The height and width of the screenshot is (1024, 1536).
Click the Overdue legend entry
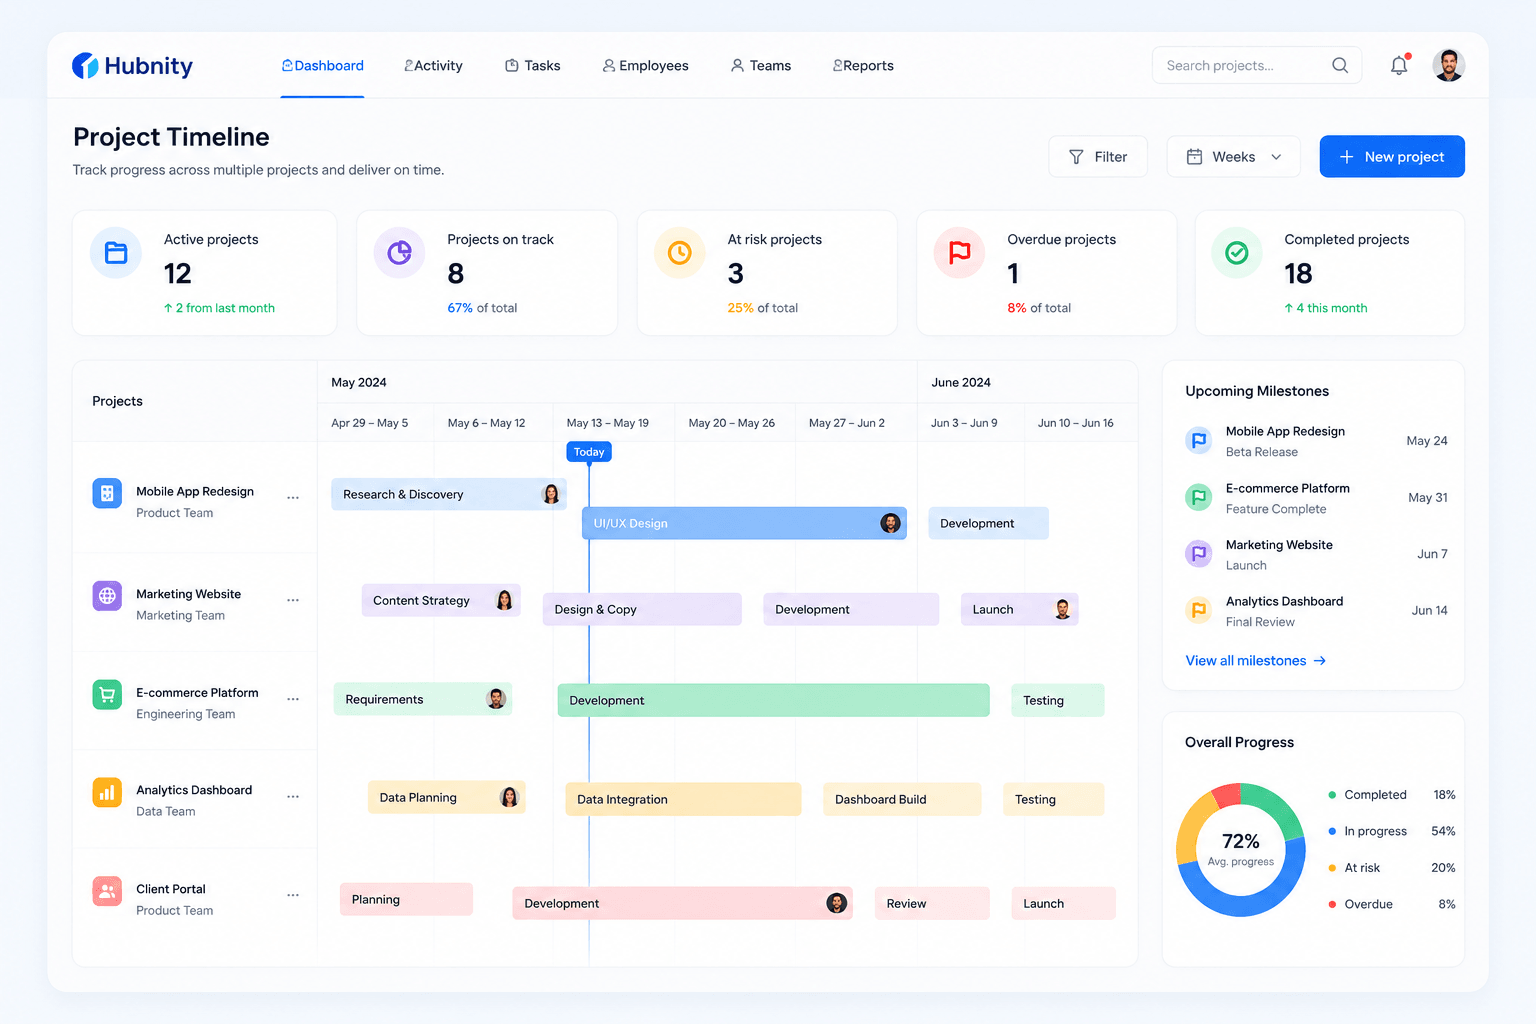[1391, 904]
